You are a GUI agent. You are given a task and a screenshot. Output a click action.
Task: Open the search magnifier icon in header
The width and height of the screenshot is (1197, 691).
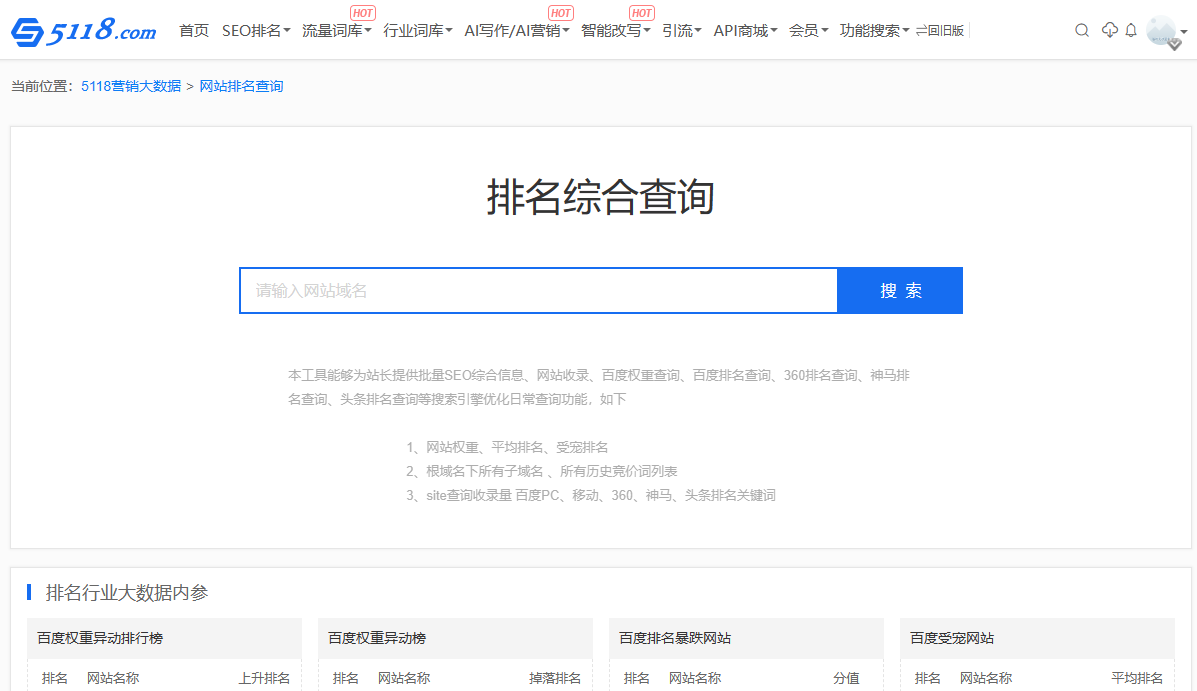click(x=1082, y=31)
